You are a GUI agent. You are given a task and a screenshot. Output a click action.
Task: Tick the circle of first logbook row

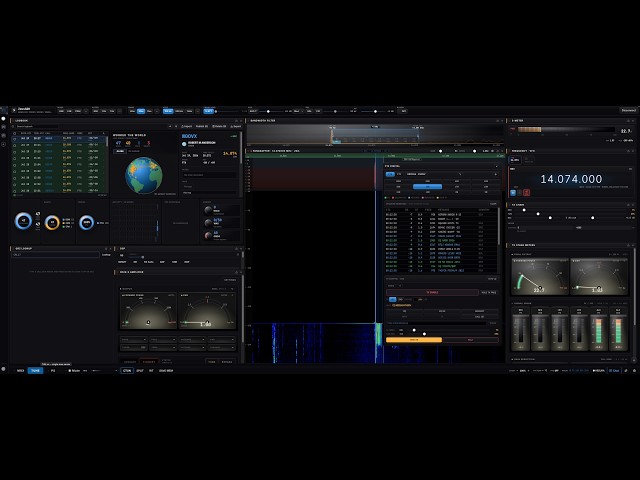click(15, 138)
